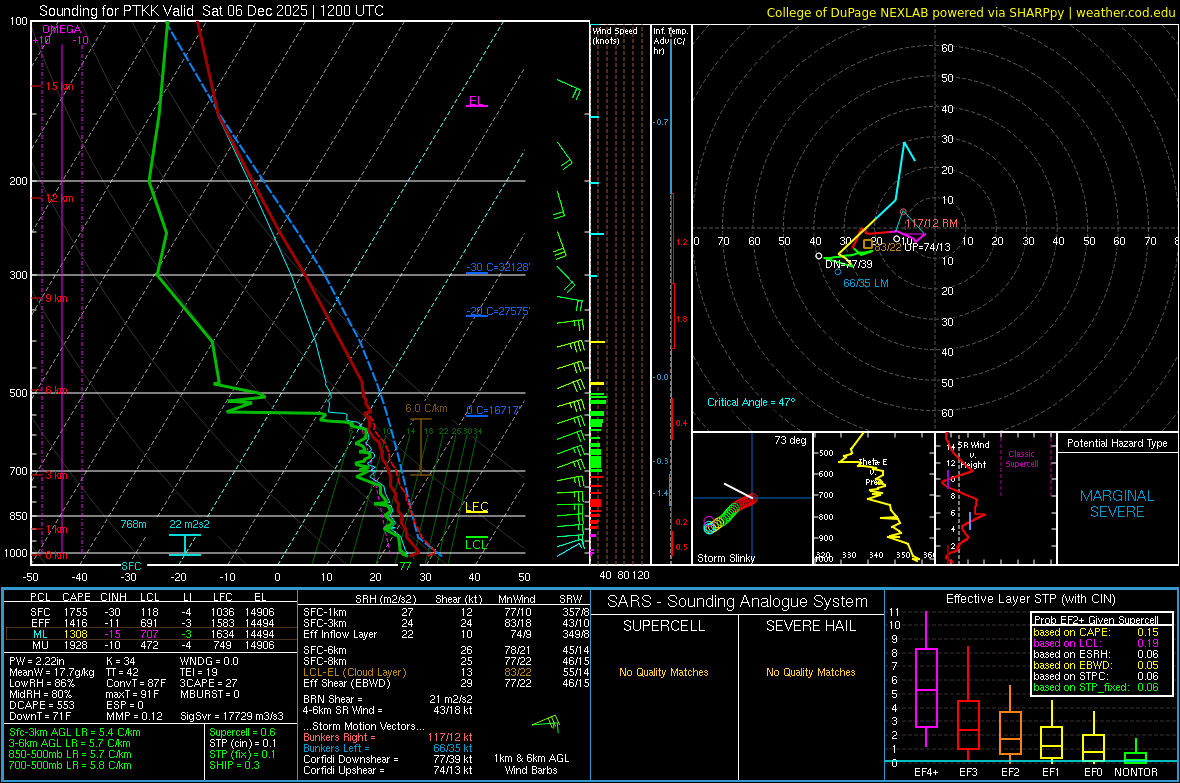Click the 'PW = 2.22in' value

click(37, 661)
